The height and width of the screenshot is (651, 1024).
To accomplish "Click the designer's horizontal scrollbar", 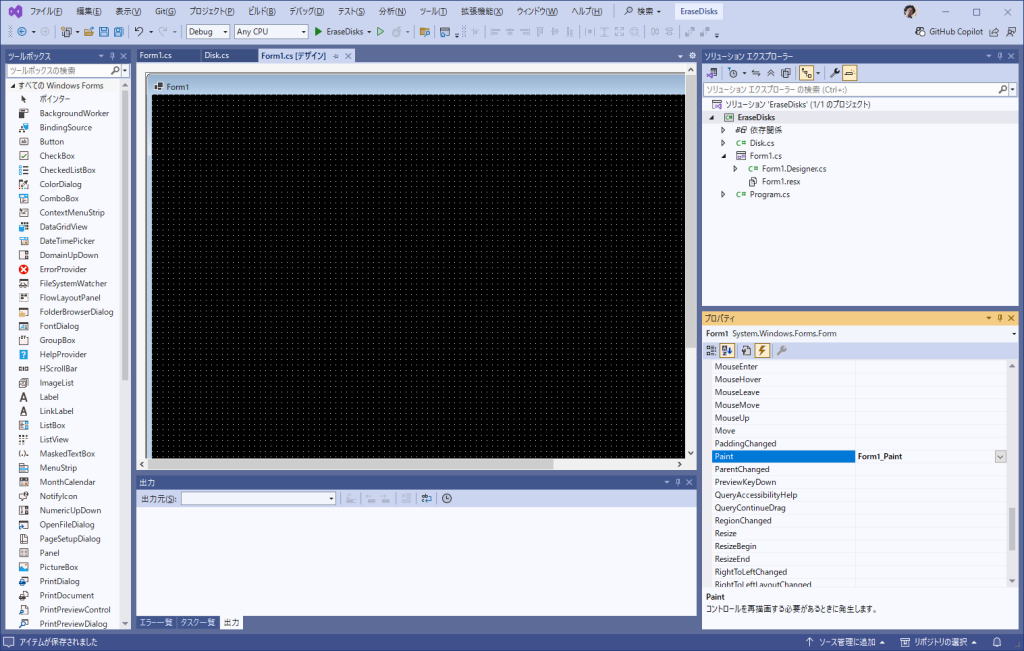I will 415,464.
